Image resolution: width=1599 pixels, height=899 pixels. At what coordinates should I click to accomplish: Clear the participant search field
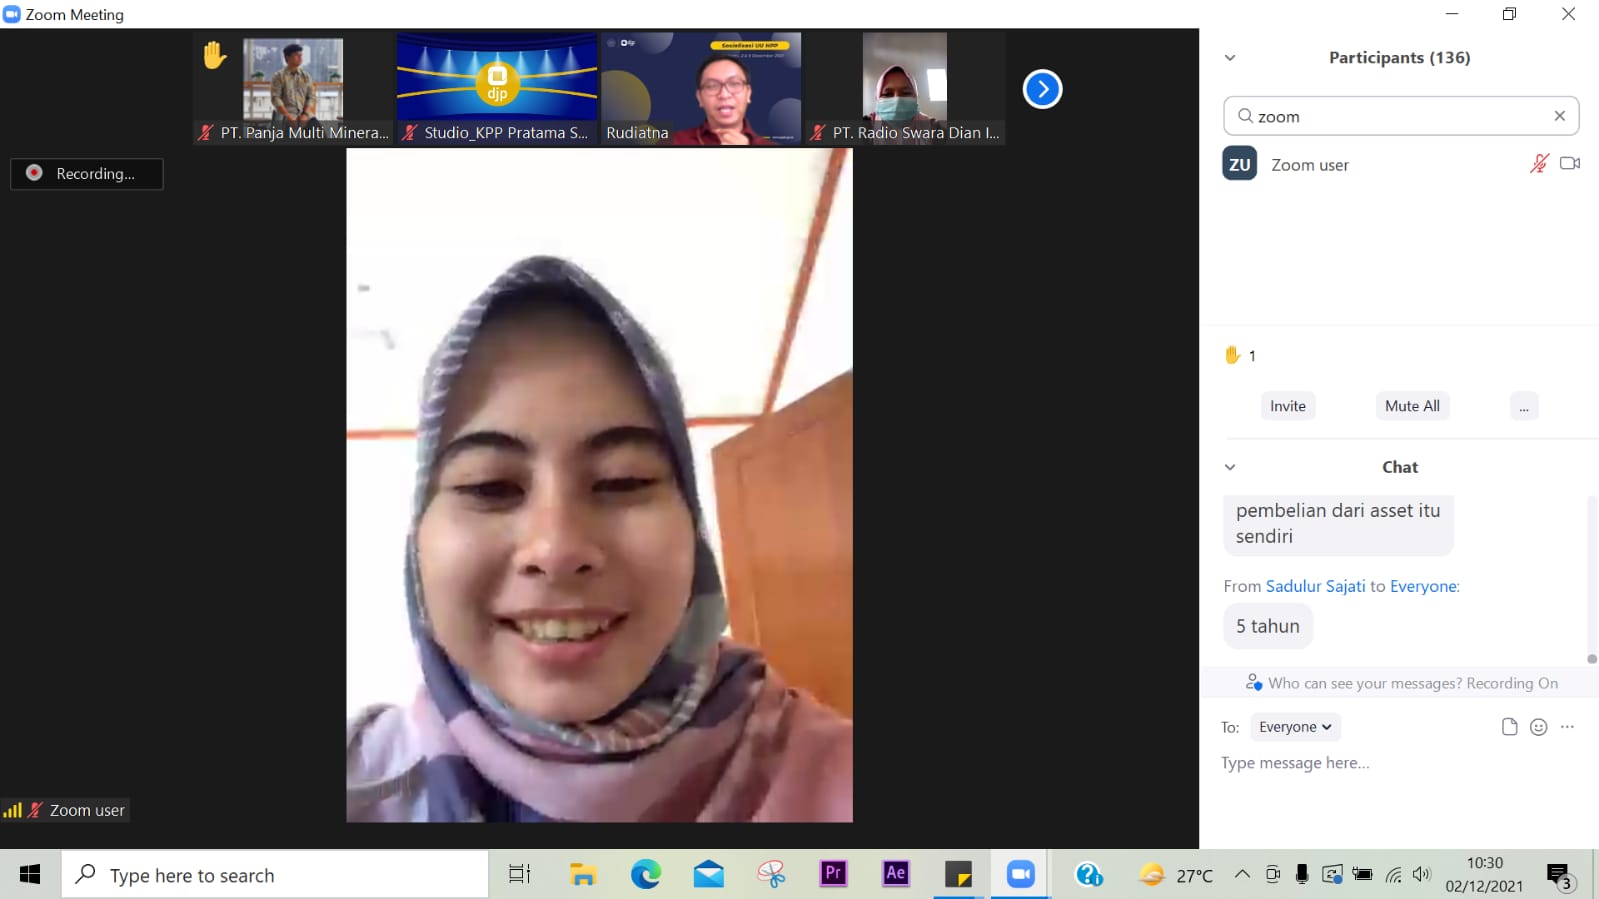pos(1559,116)
